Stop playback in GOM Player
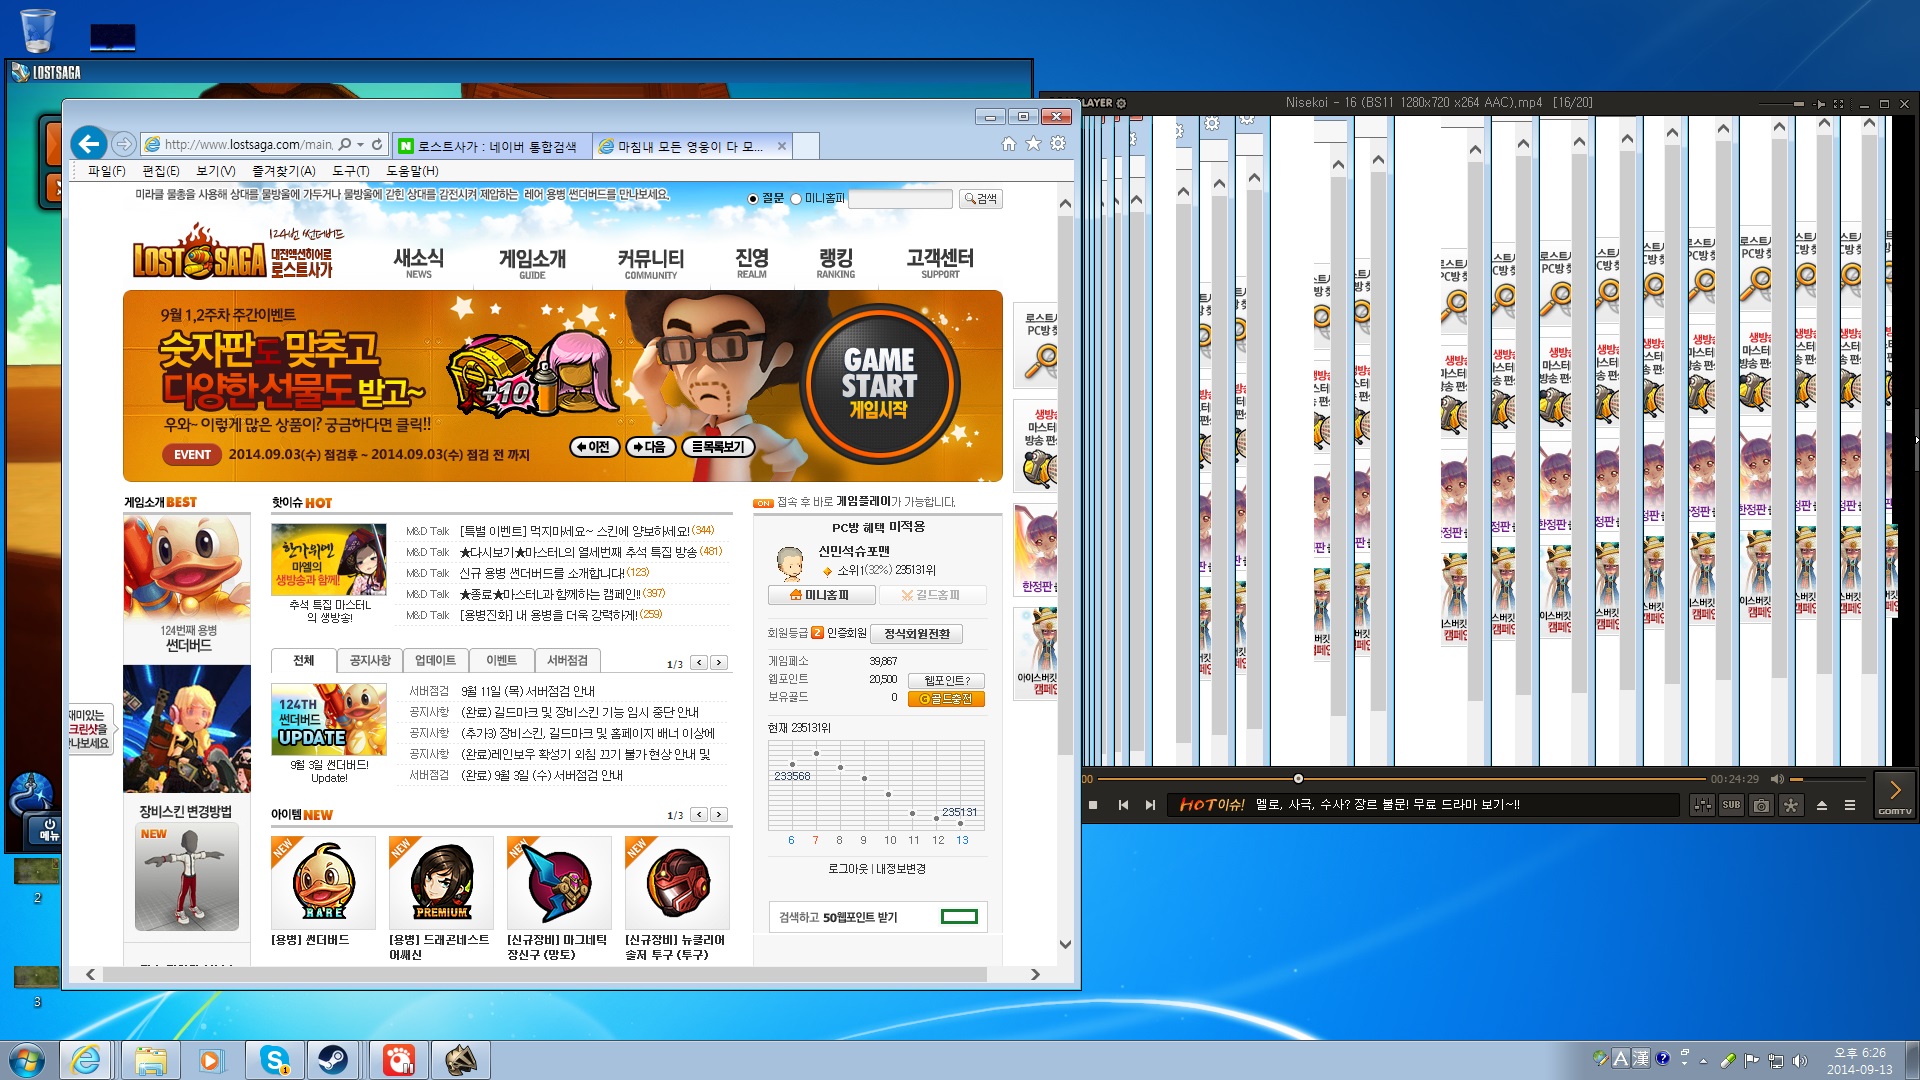This screenshot has height=1080, width=1920. (x=1093, y=805)
